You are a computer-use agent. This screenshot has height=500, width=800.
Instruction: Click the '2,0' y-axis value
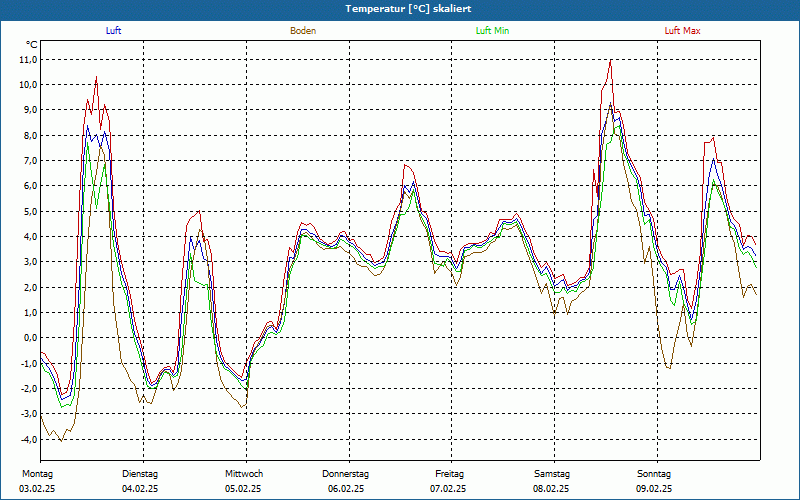tap(30, 287)
